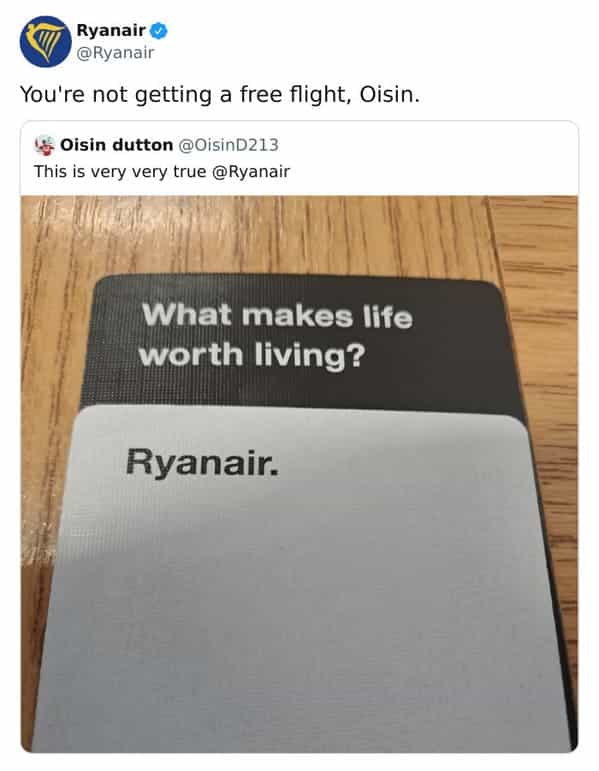Open Oisin dutton's small avatar

[44, 145]
